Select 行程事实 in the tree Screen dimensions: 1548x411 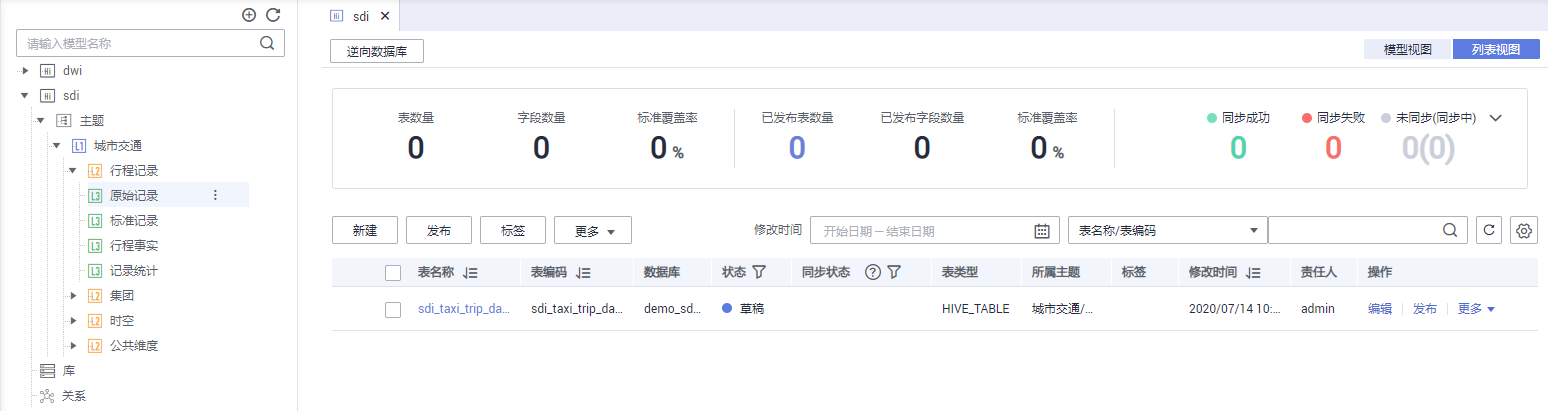coord(134,246)
